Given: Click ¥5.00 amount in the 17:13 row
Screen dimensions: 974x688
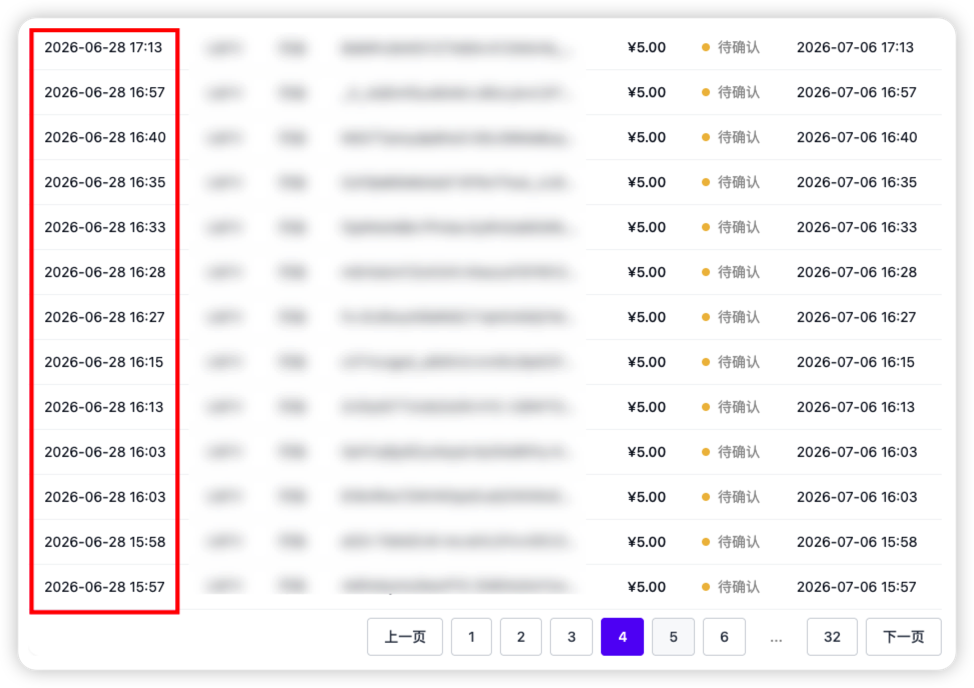Looking at the screenshot, I should (x=647, y=47).
